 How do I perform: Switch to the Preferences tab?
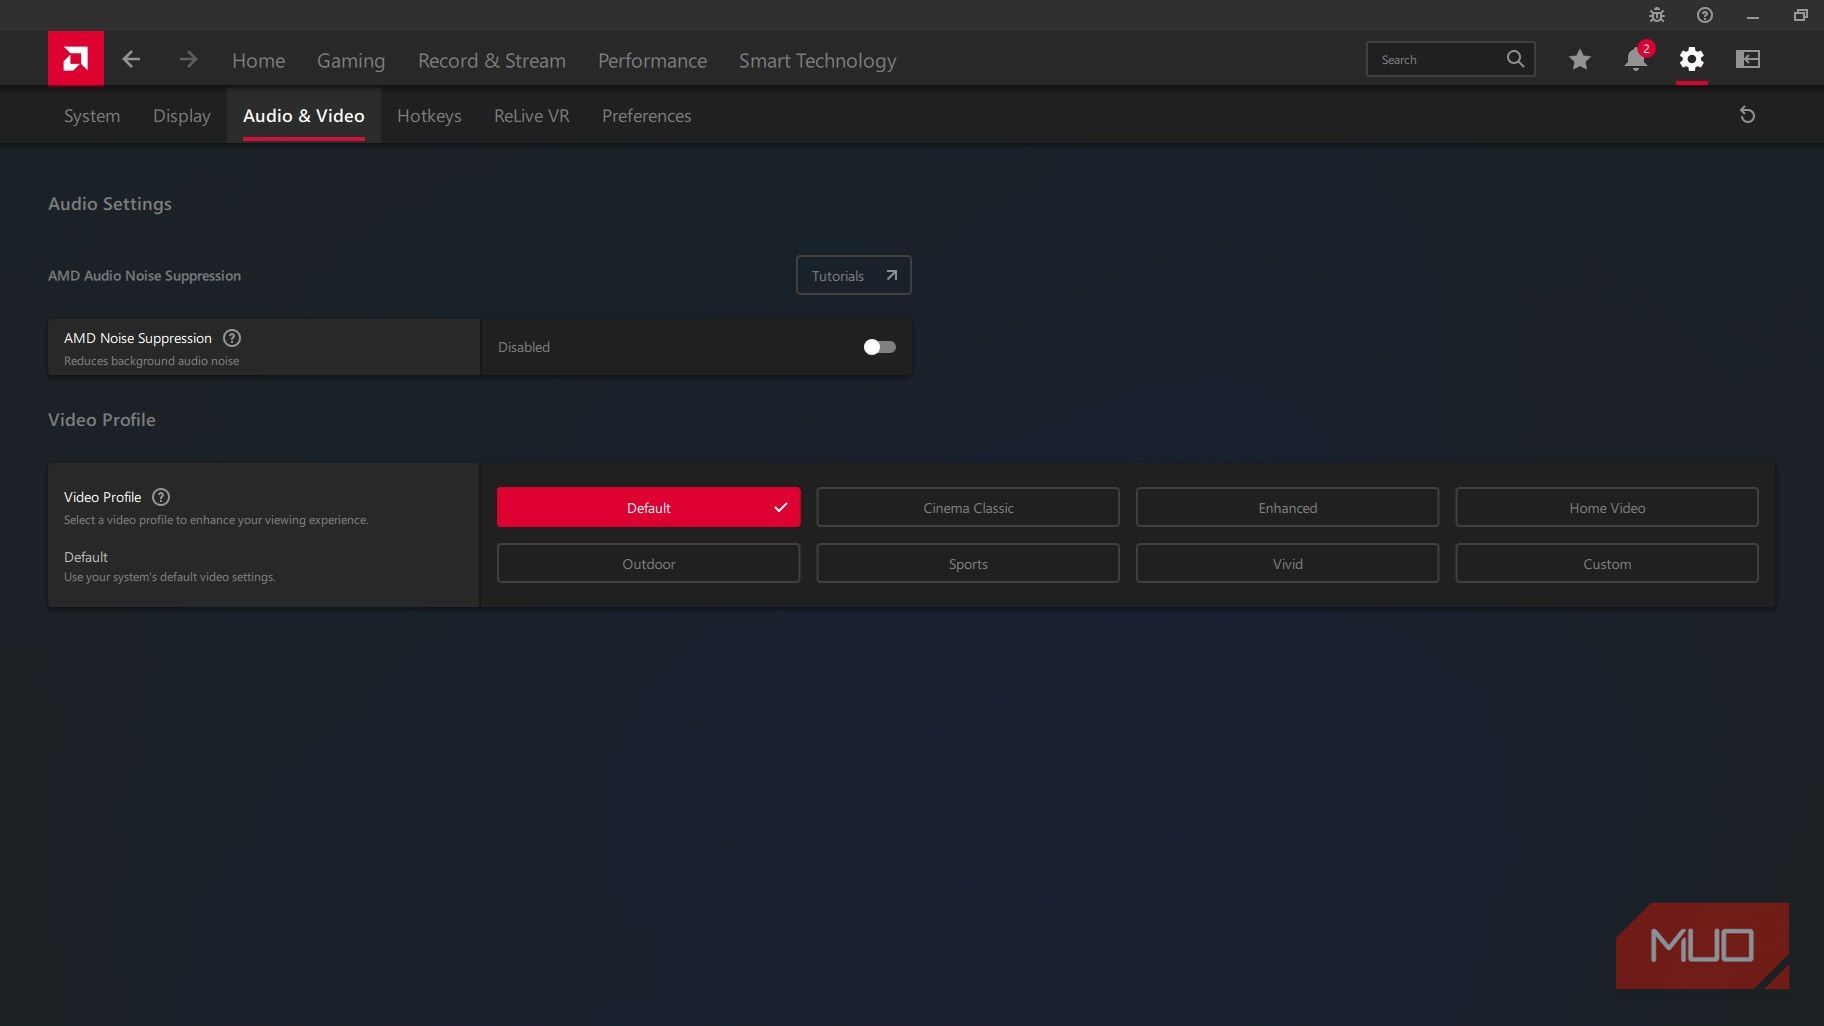646,115
